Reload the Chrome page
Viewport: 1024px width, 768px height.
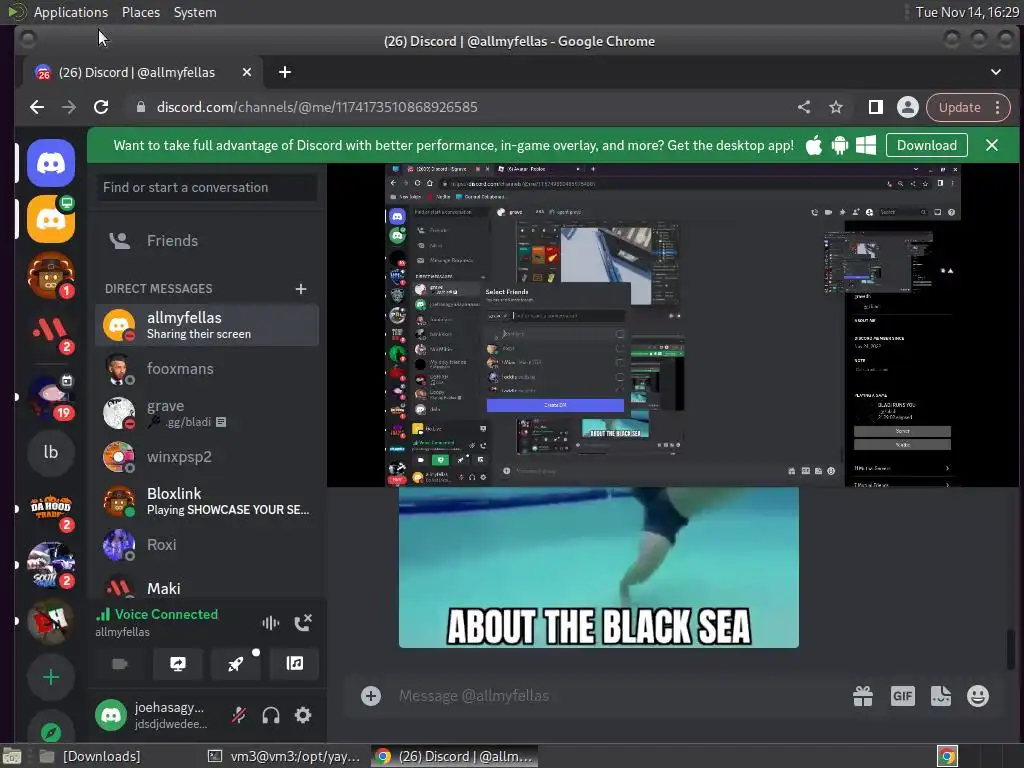(101, 107)
